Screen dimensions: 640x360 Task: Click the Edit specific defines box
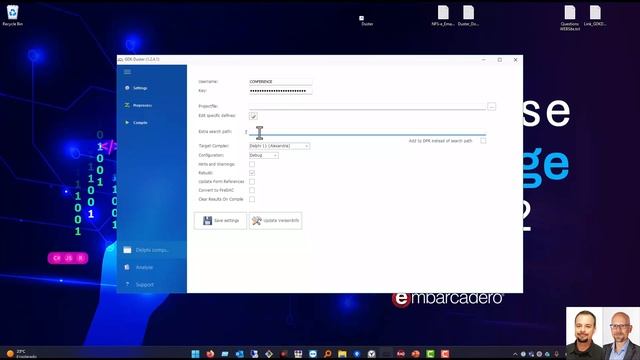point(253,116)
